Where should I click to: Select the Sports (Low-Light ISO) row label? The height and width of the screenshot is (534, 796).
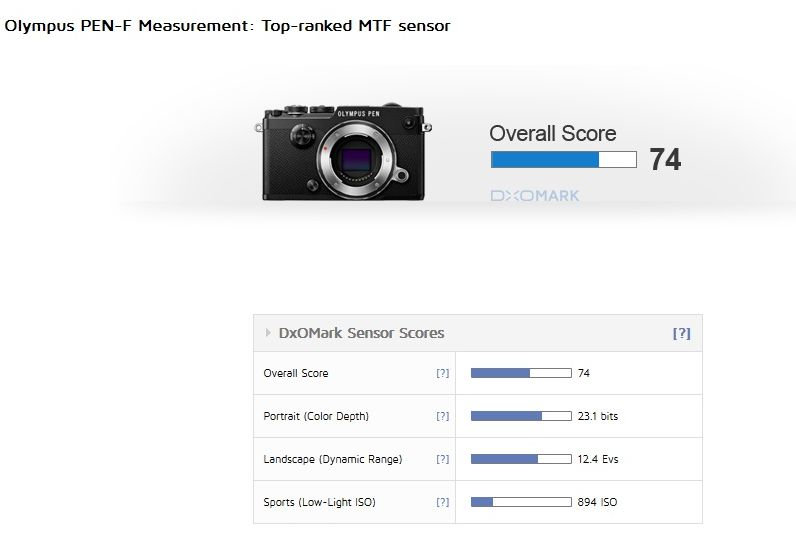(319, 502)
